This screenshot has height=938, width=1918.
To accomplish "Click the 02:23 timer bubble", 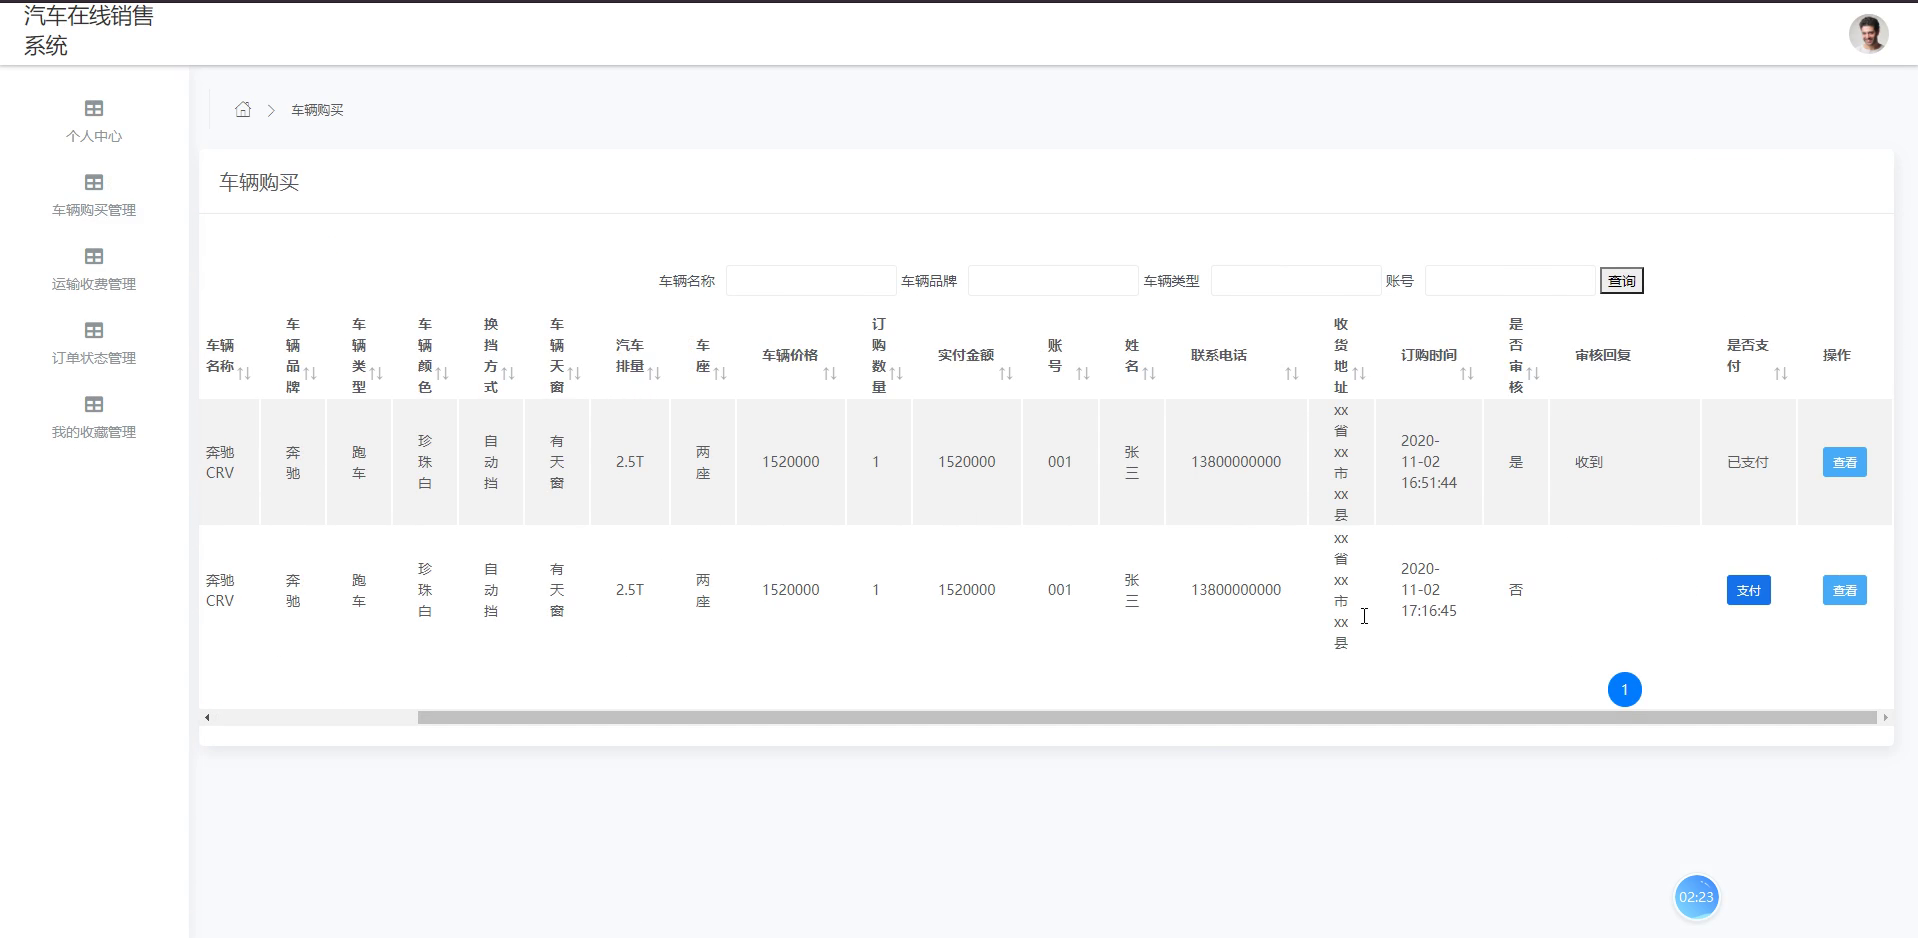I will click(x=1696, y=897).
